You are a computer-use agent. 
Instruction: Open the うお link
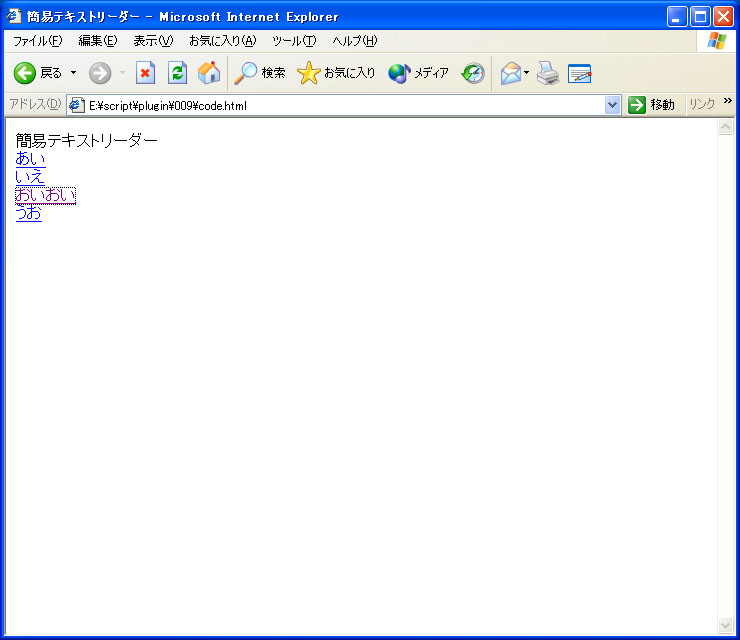(29, 213)
